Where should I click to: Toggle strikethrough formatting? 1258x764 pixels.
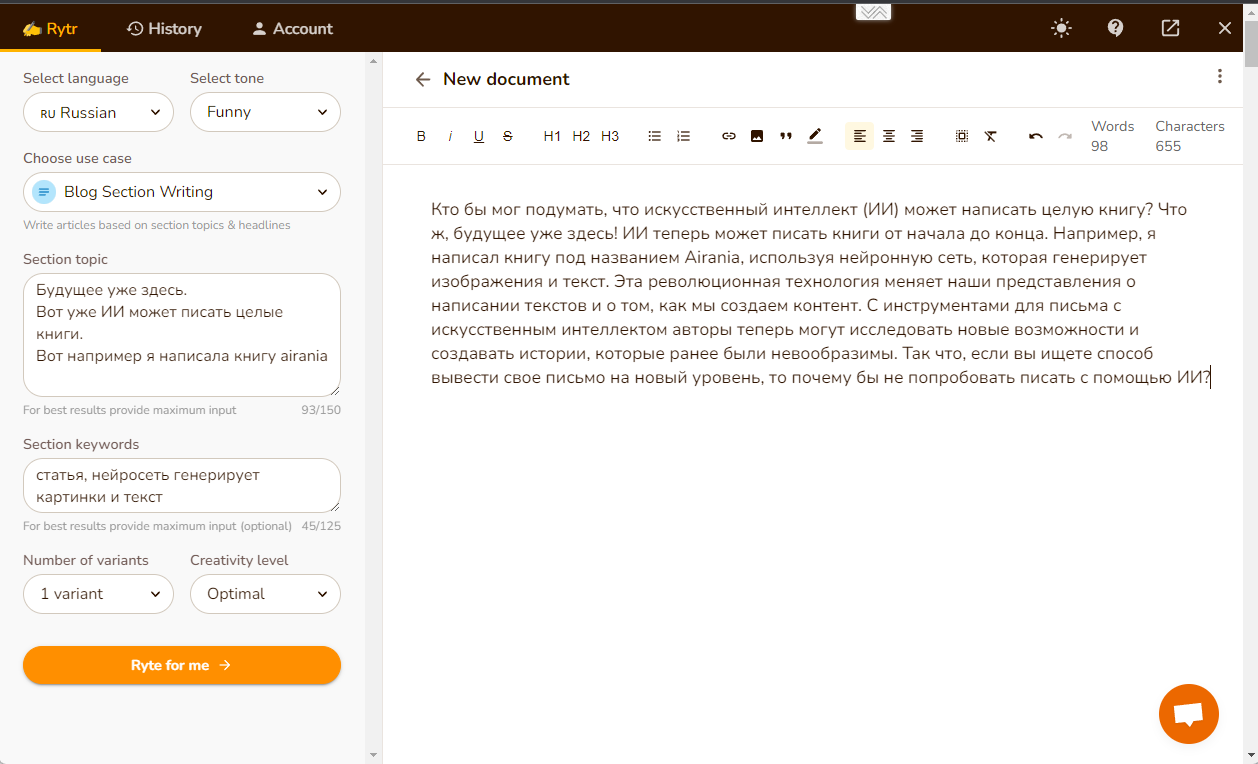508,136
